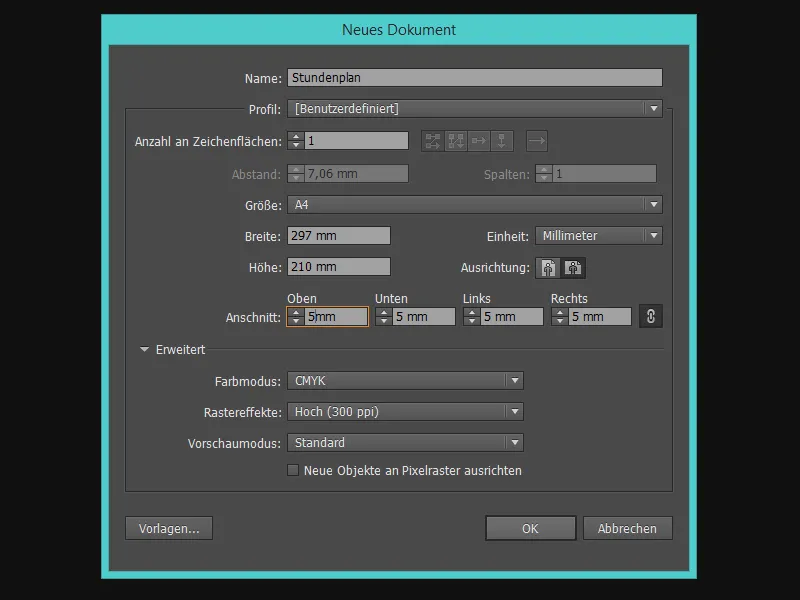
Task: Click the Ausrichtung label
Action: point(495,268)
